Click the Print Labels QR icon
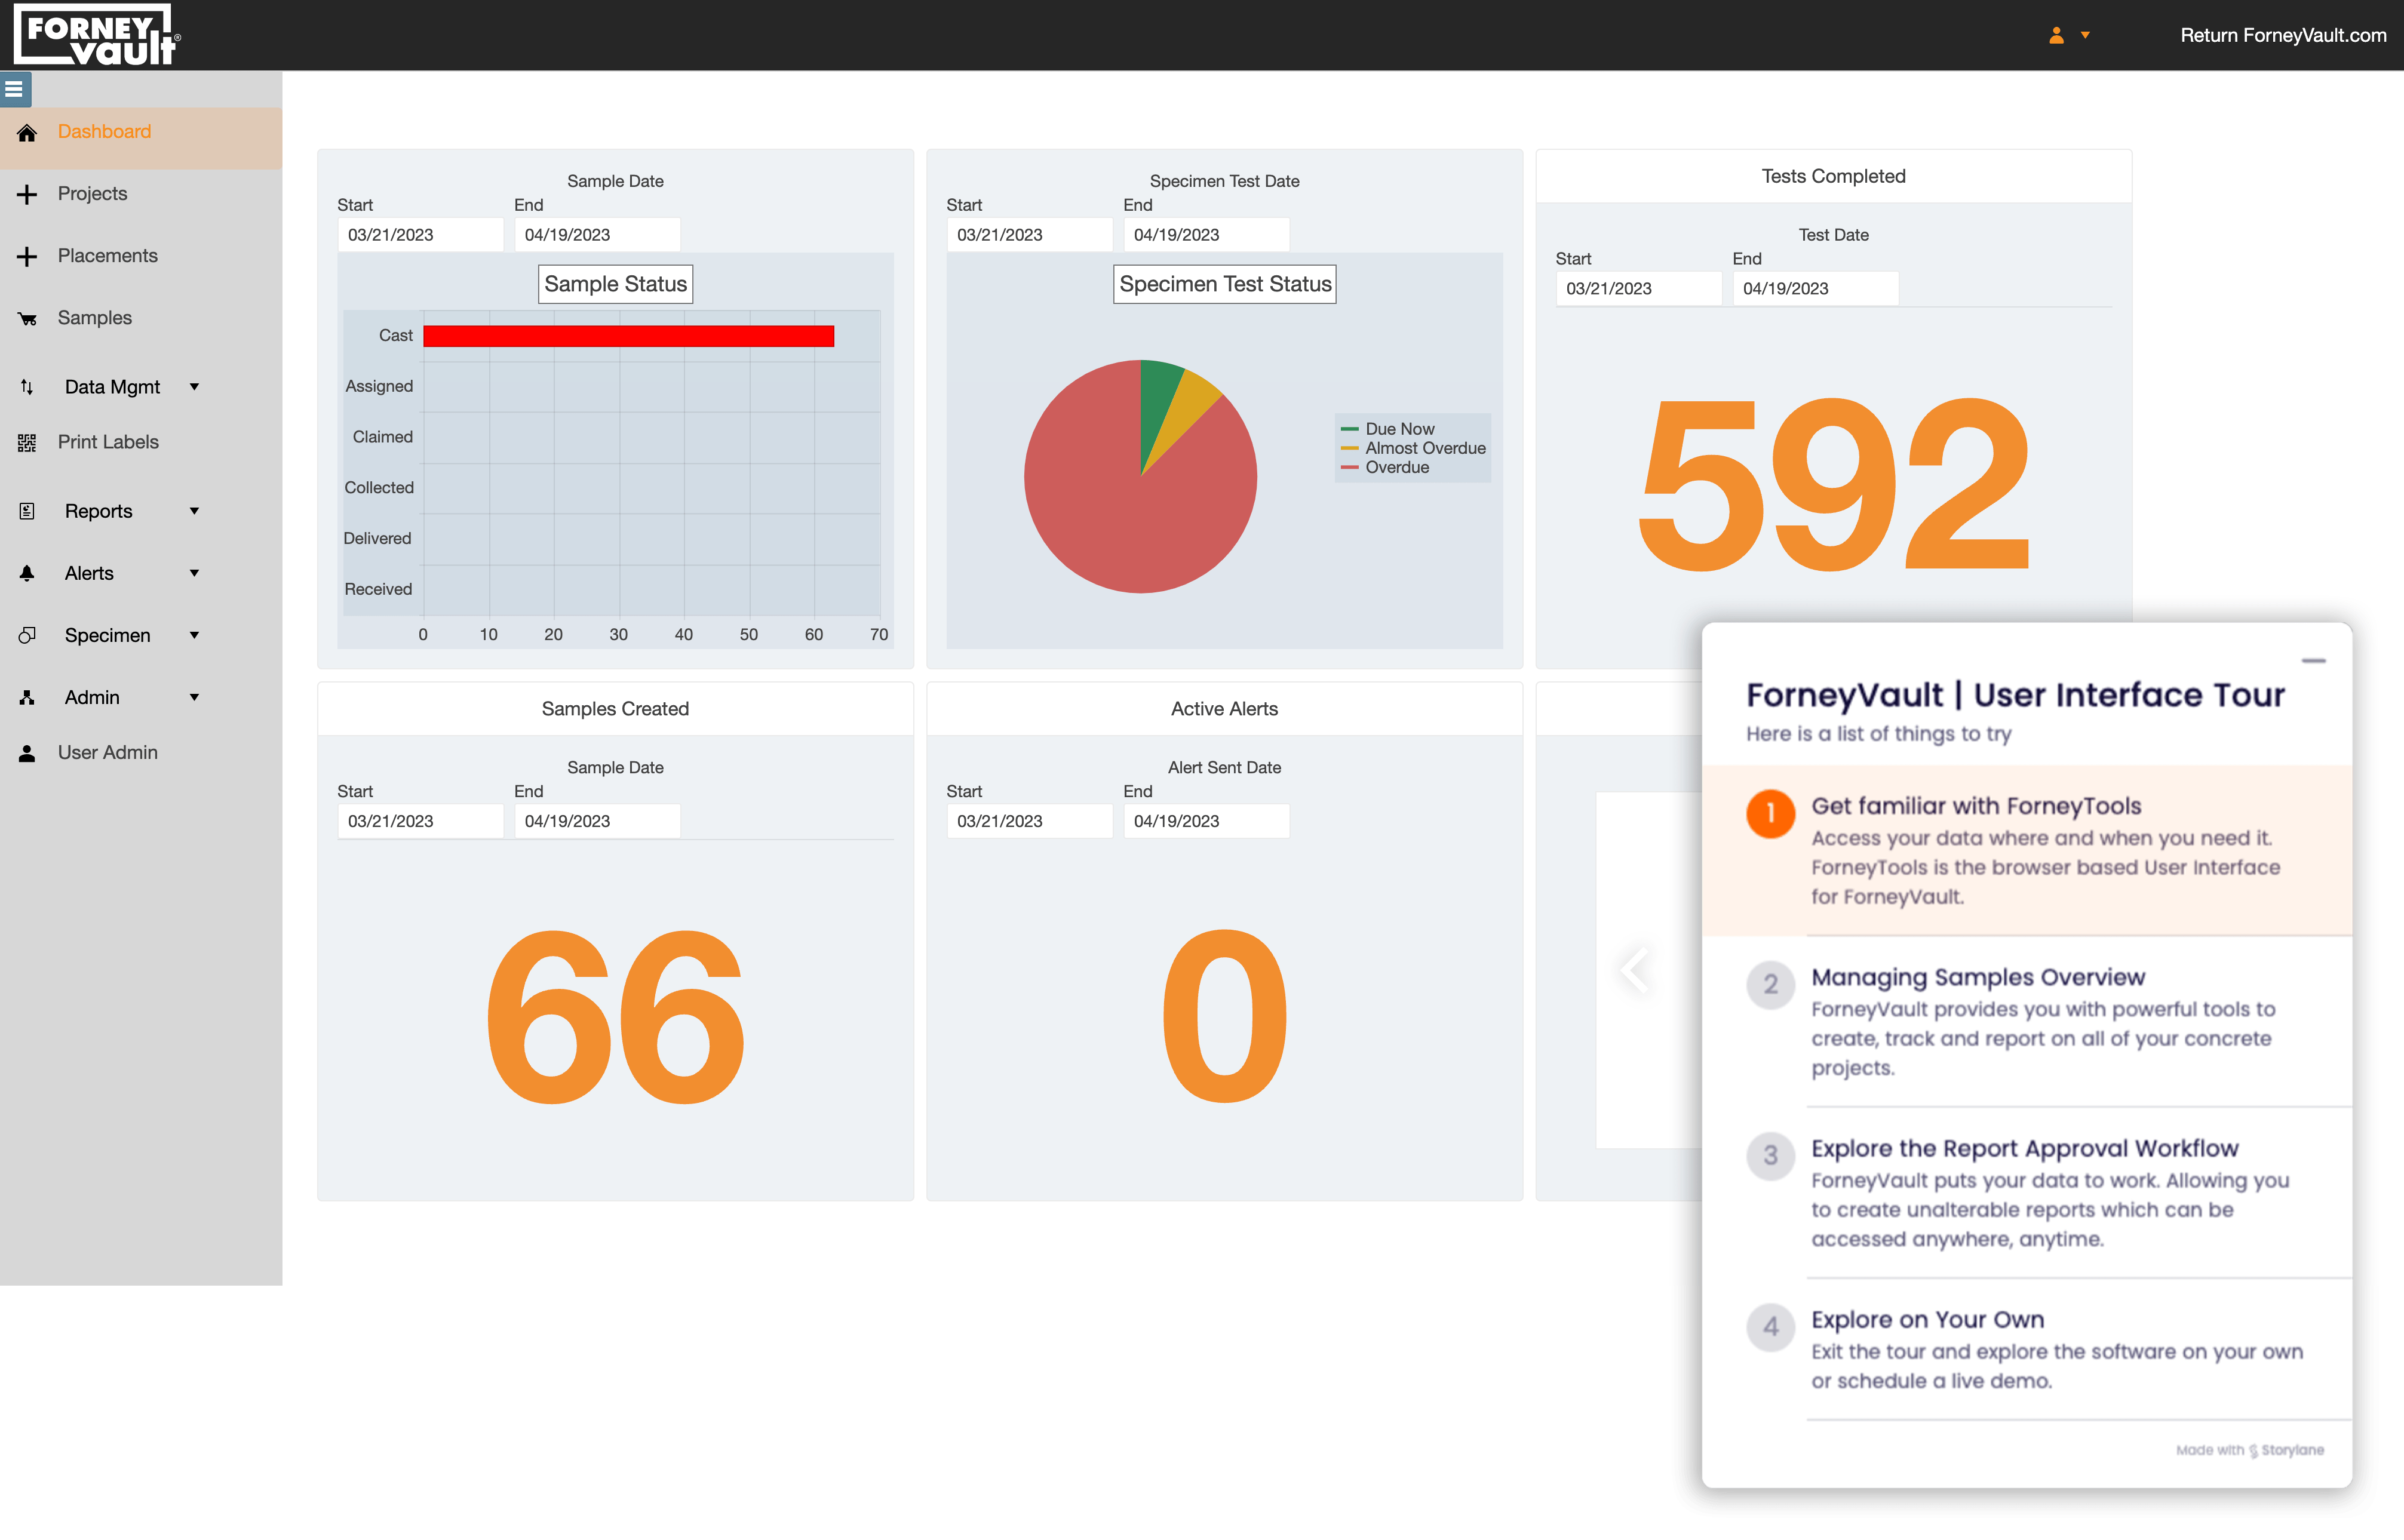Screen dimensions: 2404x1540 [27, 443]
